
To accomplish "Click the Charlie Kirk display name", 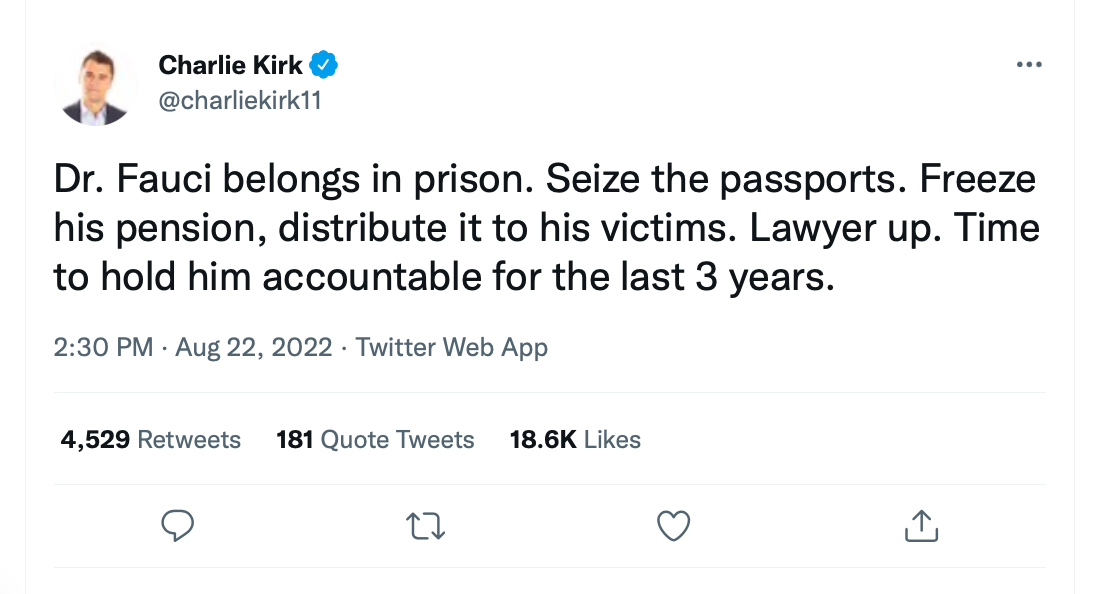I will tap(231, 66).
